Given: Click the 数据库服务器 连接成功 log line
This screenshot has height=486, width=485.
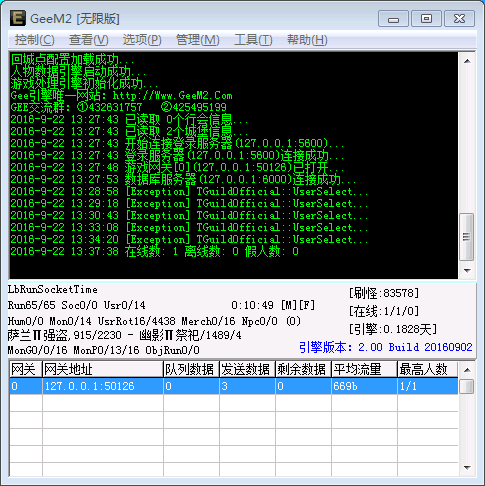Looking at the screenshot, I should pyautogui.click(x=183, y=179).
